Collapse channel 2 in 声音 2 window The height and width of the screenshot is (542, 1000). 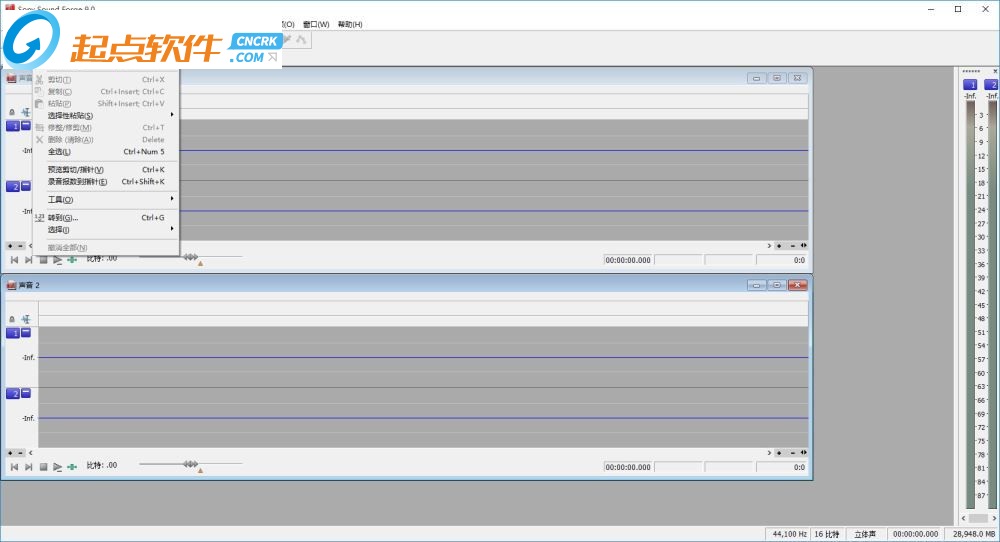[26, 393]
